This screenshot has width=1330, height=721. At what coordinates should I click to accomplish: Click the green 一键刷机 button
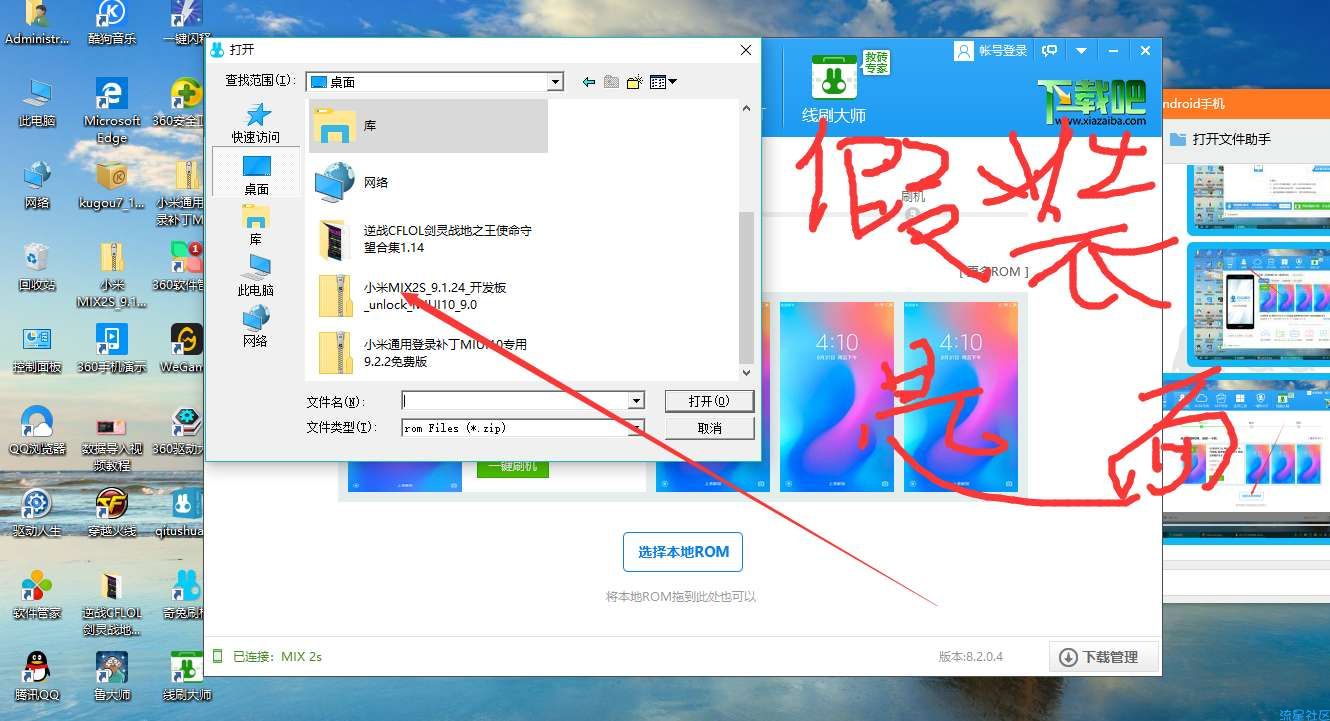512,466
